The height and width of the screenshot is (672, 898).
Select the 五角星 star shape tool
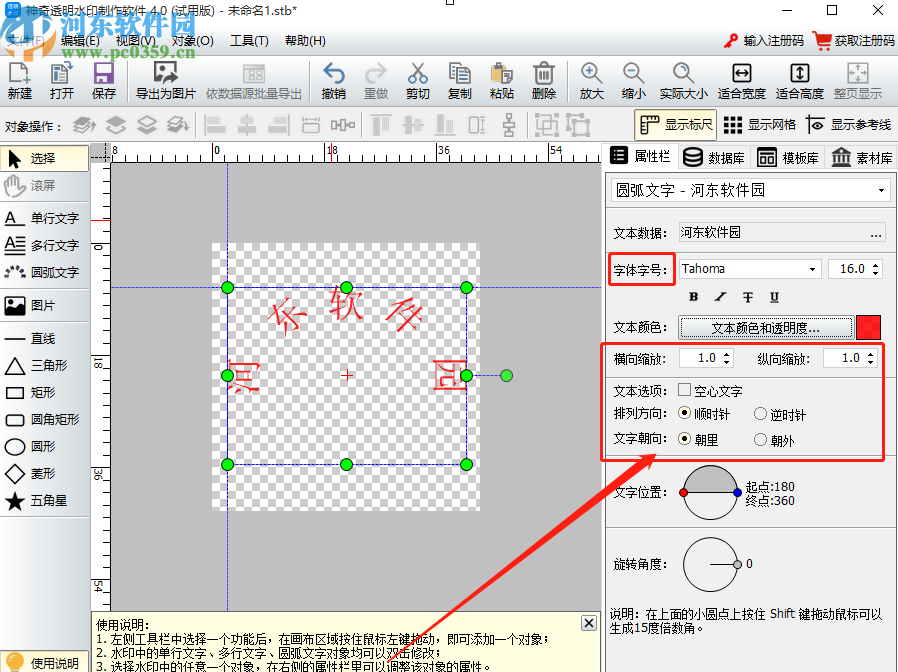point(43,500)
